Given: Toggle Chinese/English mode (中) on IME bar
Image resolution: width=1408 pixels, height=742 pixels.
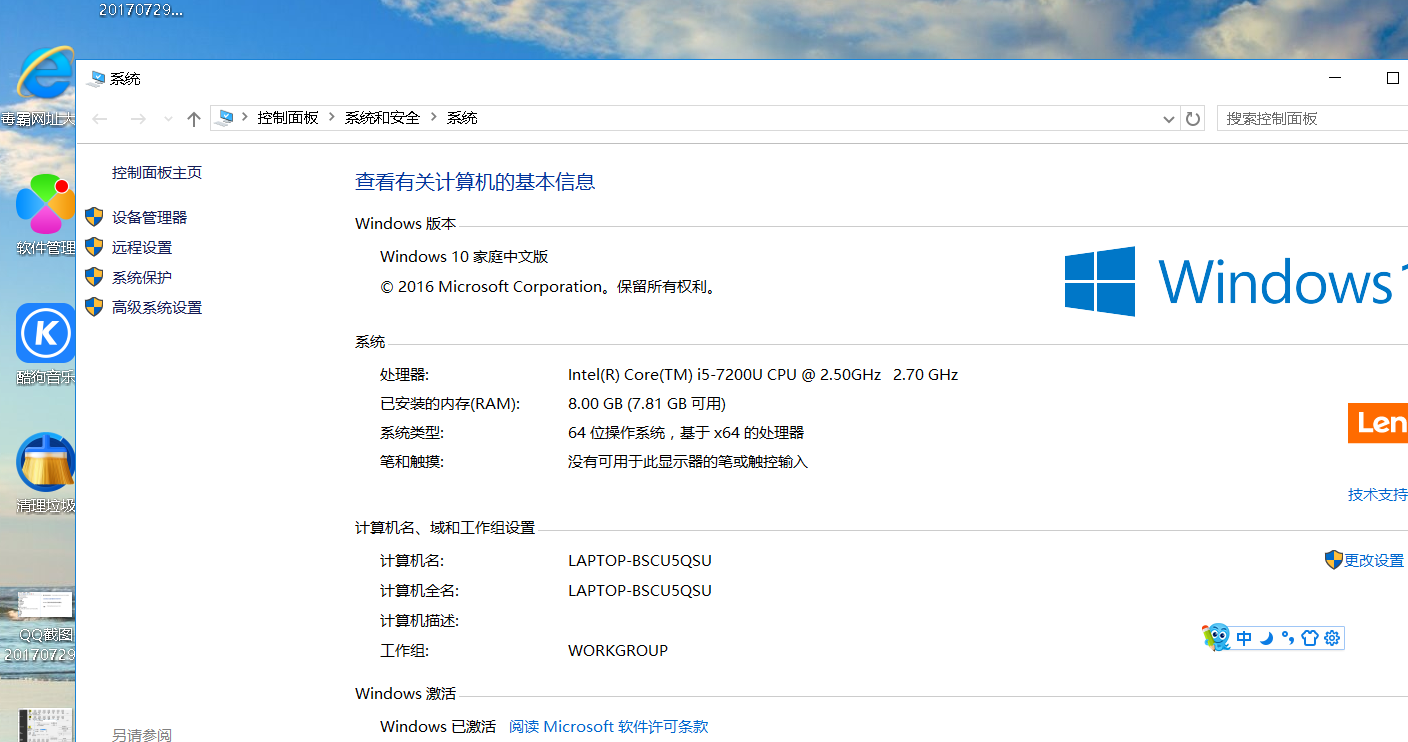Looking at the screenshot, I should pyautogui.click(x=1244, y=638).
